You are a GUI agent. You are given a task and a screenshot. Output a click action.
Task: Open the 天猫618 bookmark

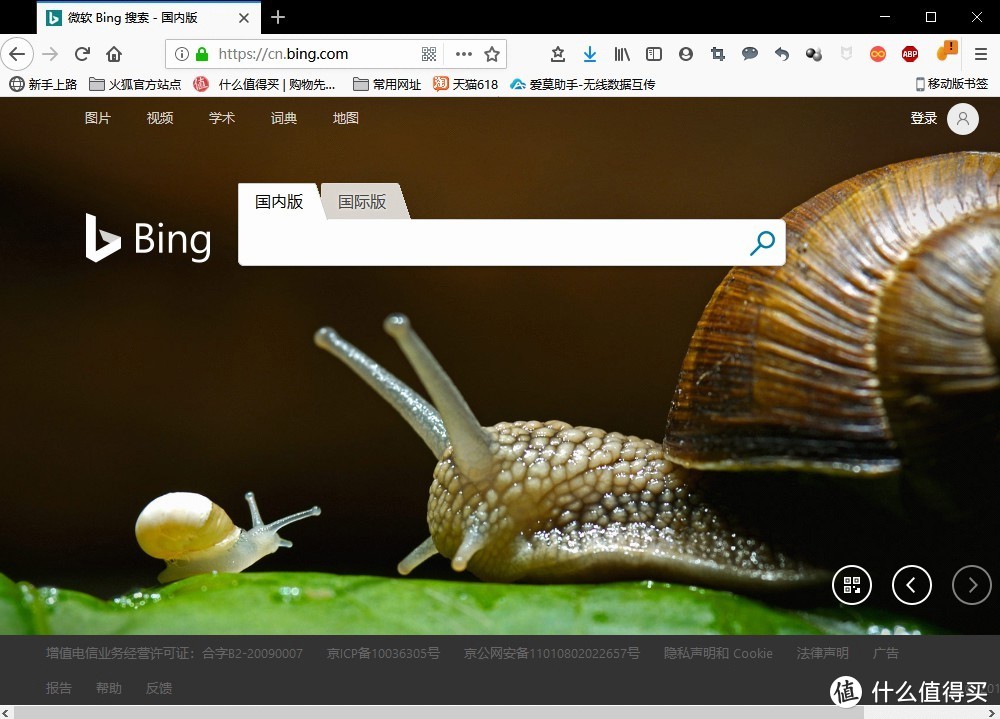pyautogui.click(x=466, y=84)
